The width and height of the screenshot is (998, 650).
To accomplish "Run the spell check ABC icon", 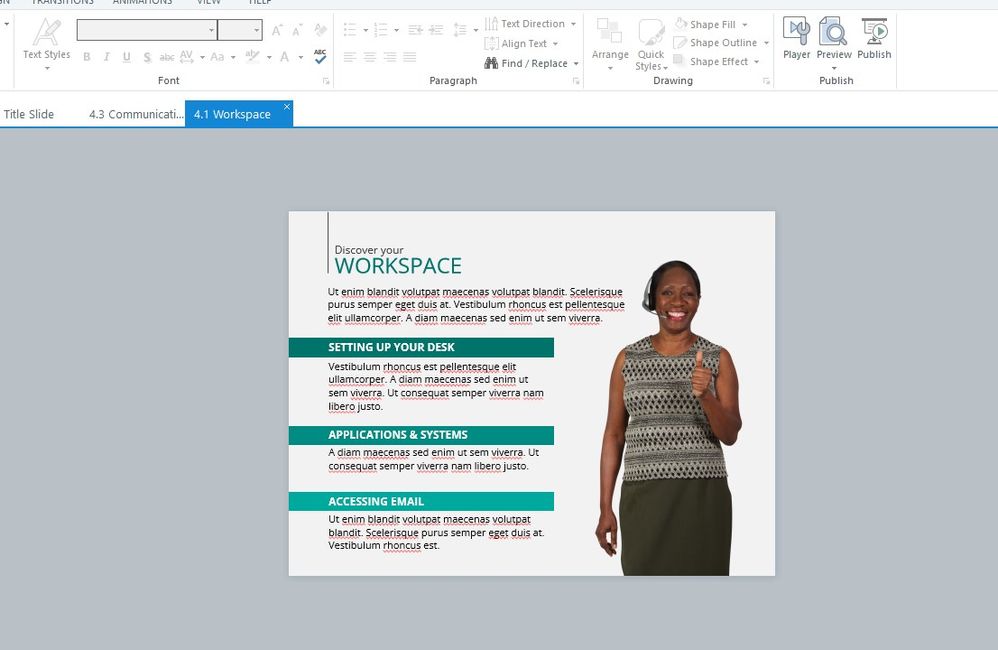I will [320, 57].
